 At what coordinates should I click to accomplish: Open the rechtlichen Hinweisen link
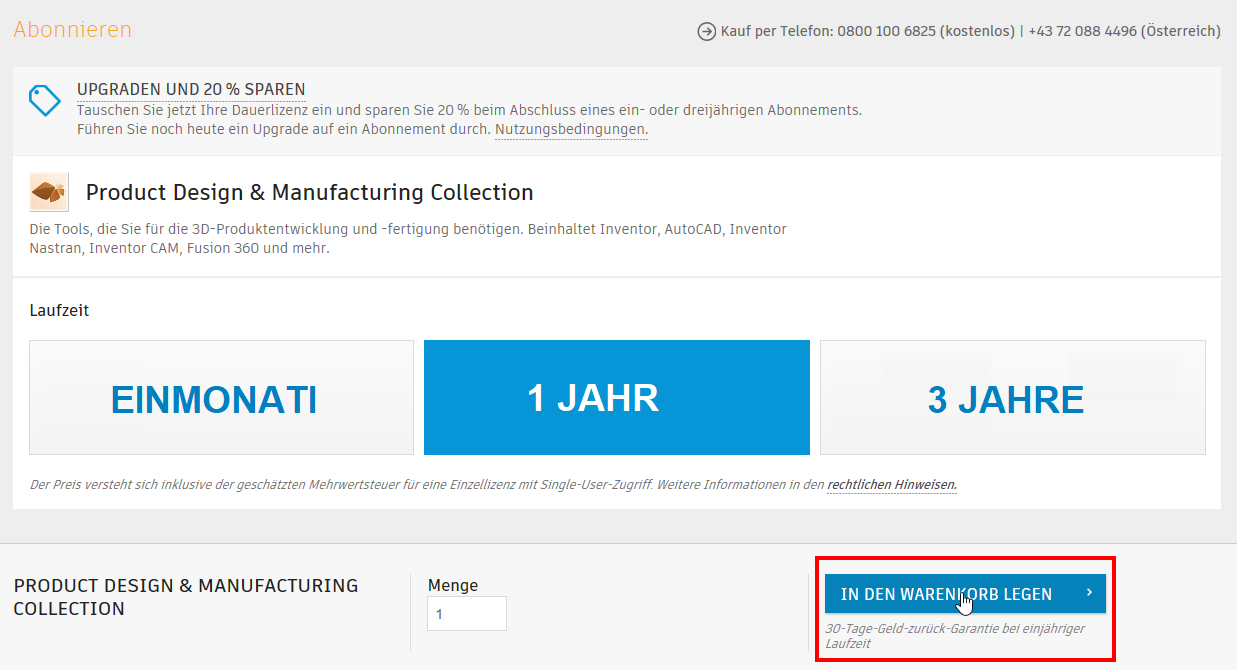click(892, 484)
